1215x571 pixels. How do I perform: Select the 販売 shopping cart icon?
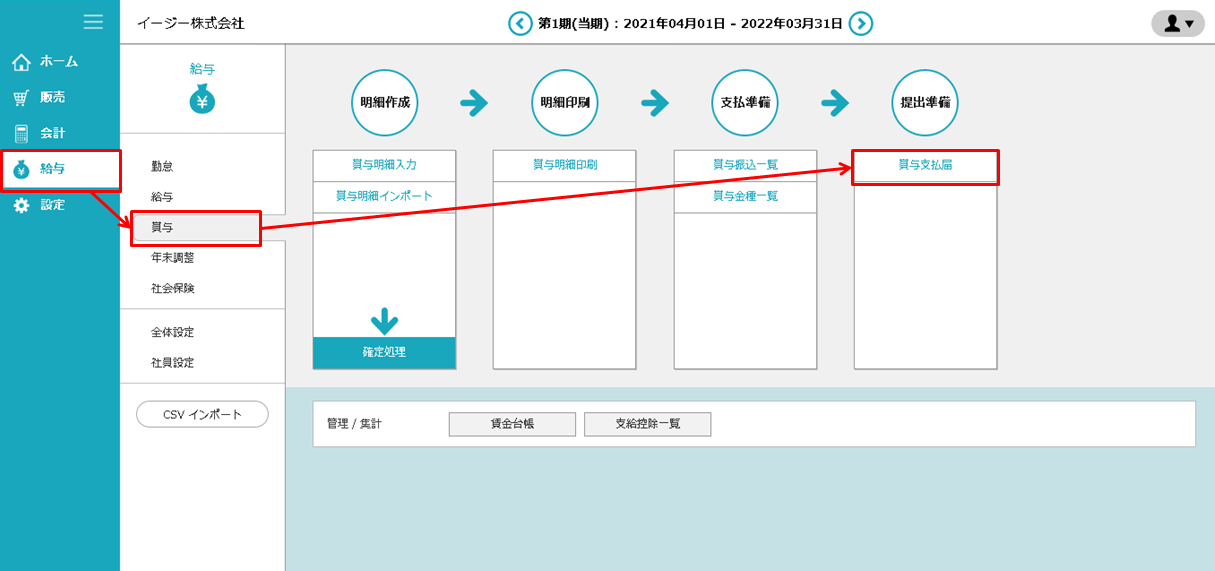(x=21, y=98)
